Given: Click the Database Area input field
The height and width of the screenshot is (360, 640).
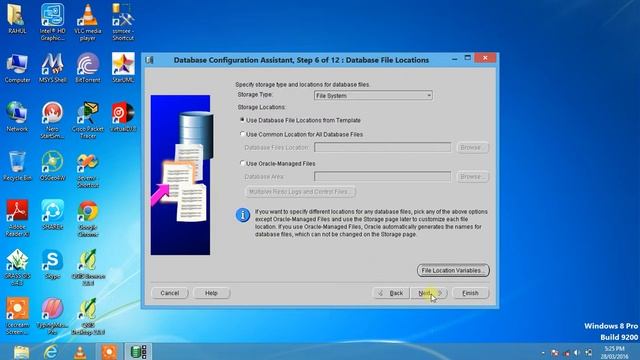Looking at the screenshot, I should coord(382,177).
